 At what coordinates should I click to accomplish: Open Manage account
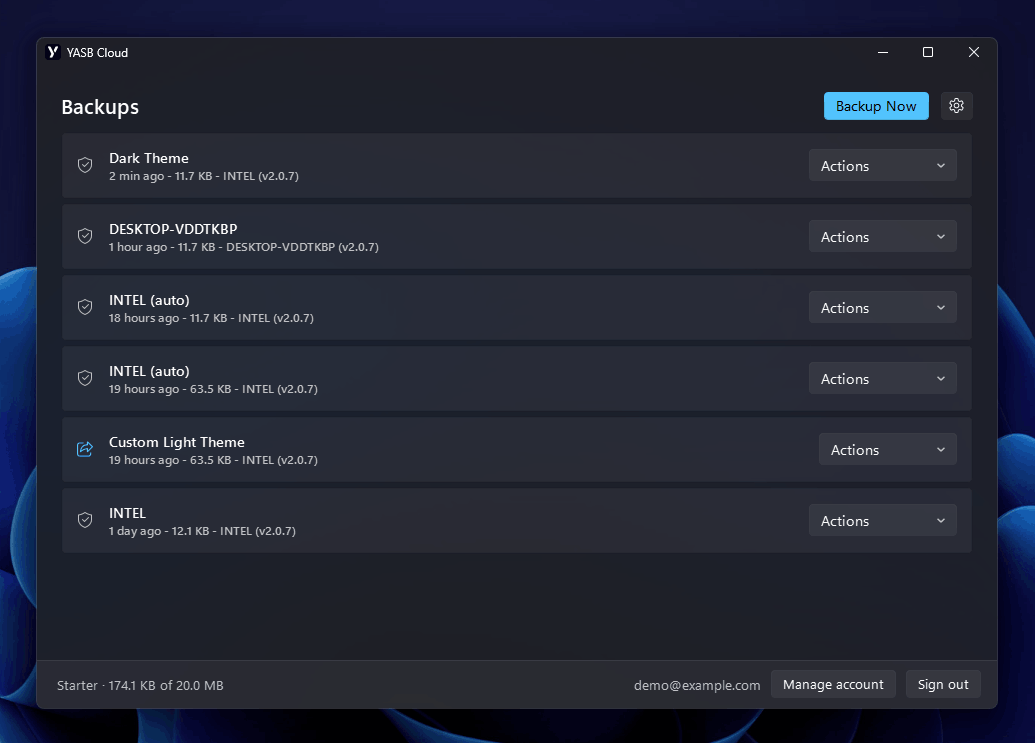click(833, 684)
